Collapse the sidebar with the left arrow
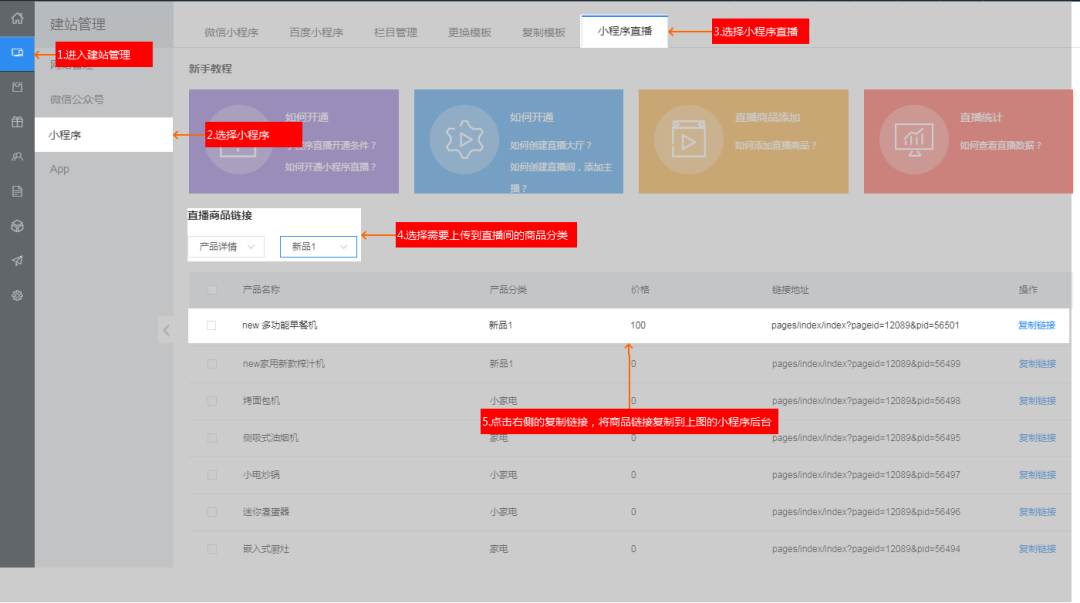The width and height of the screenshot is (1080, 603). pos(167,329)
